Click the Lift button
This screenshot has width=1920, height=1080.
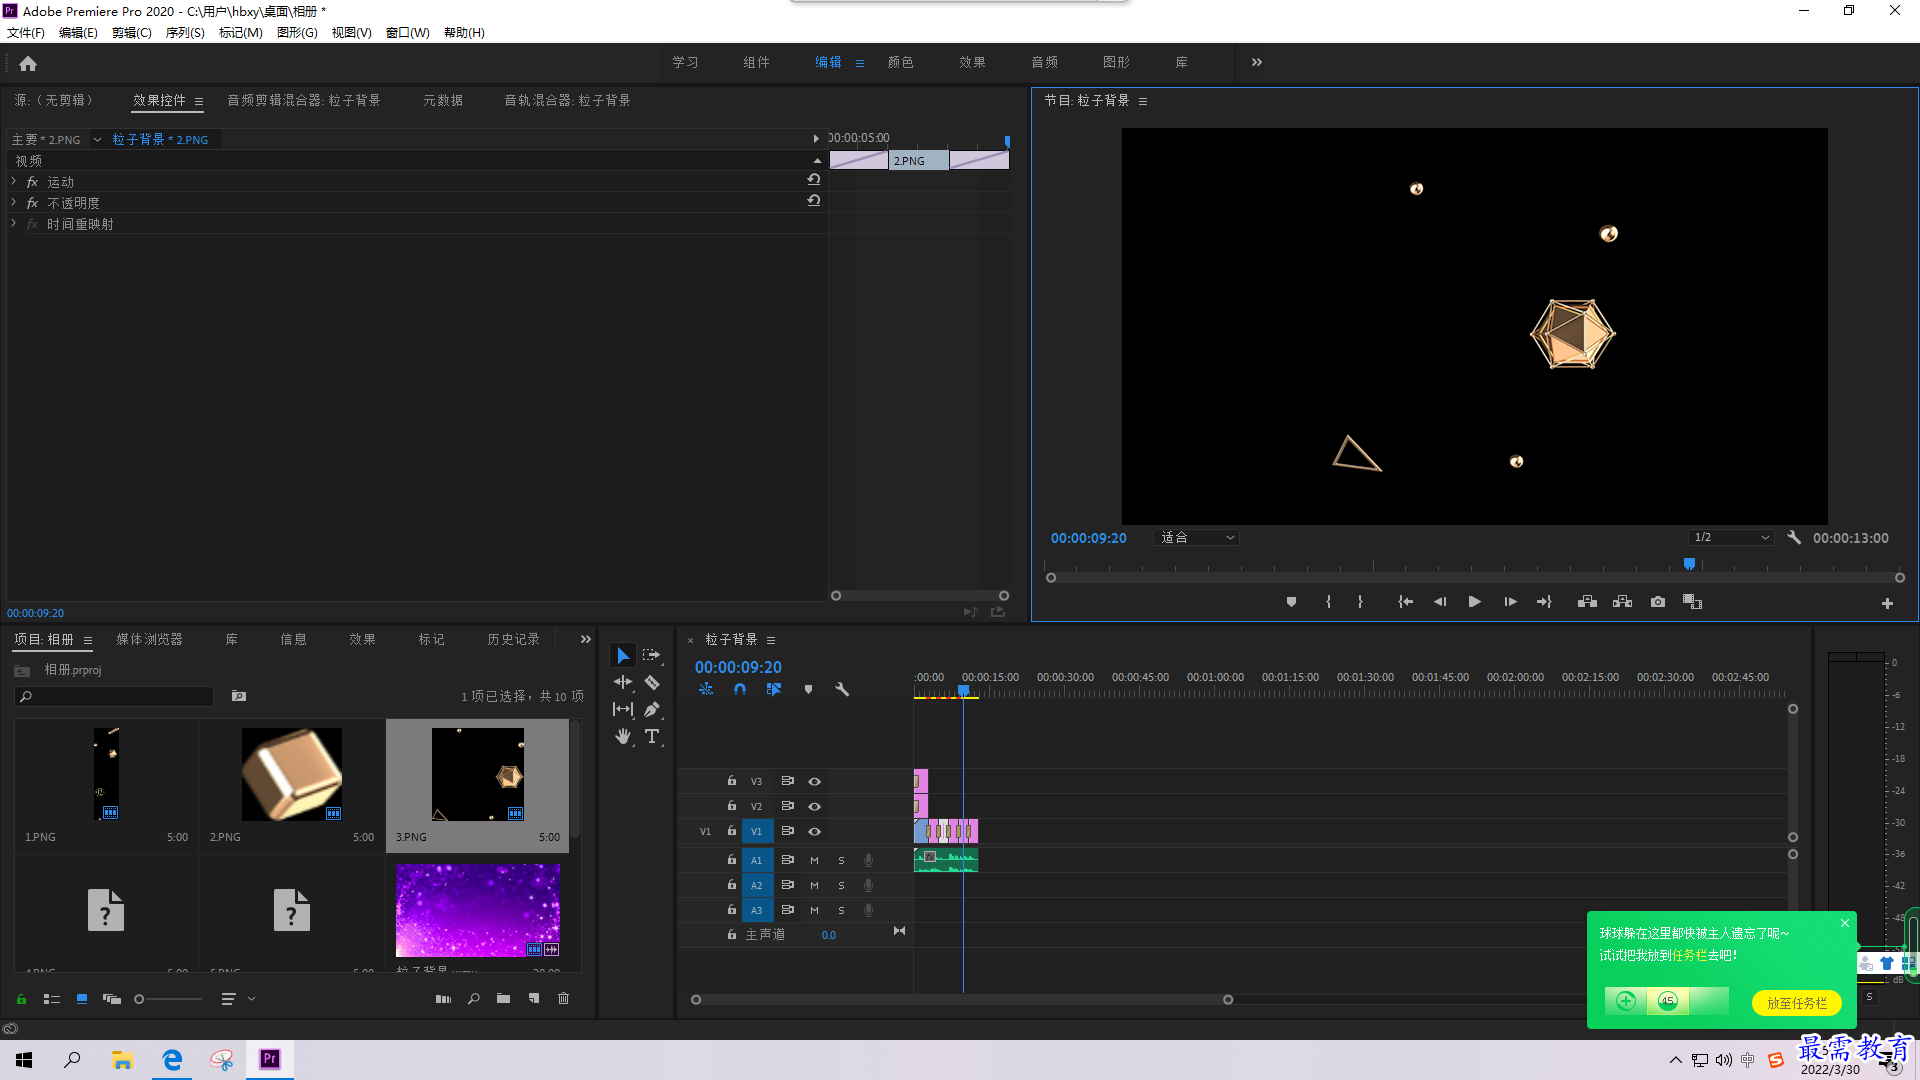coord(1587,602)
